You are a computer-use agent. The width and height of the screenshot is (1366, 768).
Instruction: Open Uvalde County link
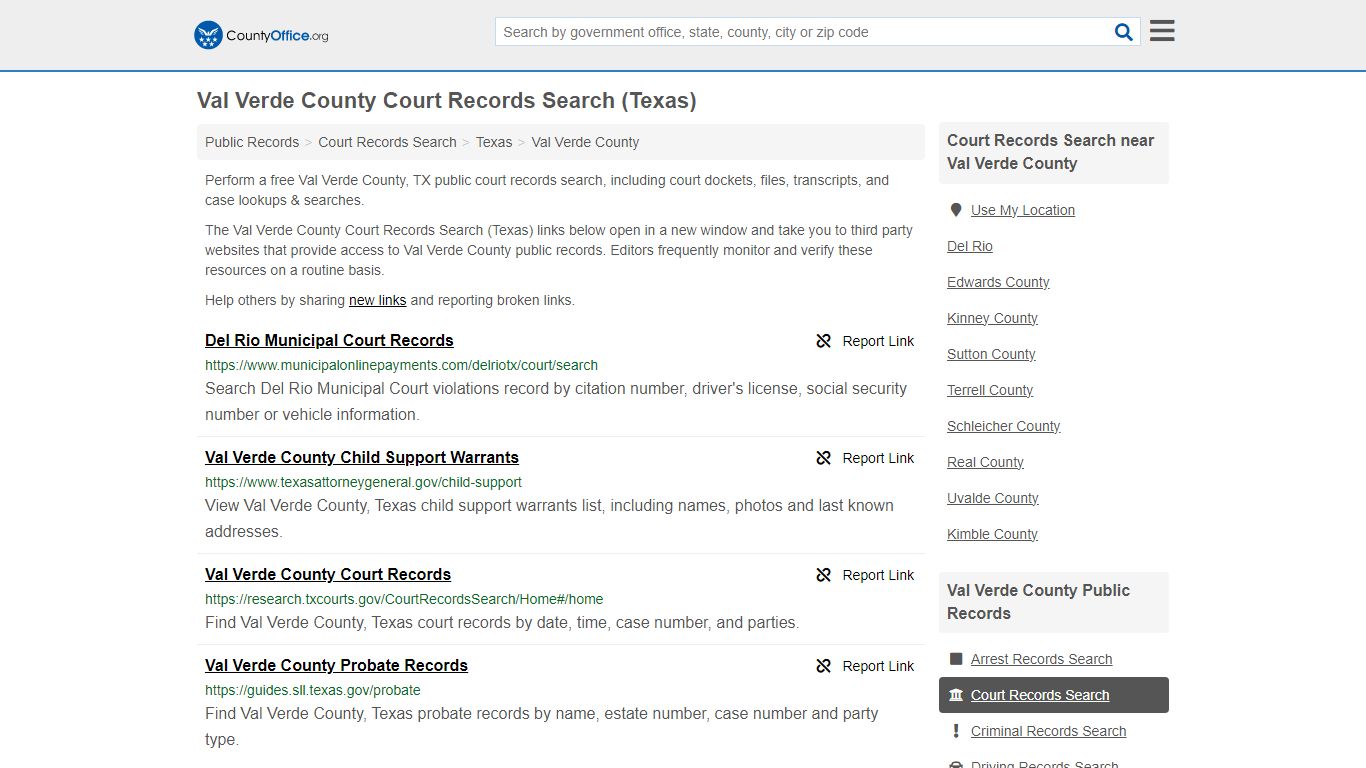coord(993,498)
